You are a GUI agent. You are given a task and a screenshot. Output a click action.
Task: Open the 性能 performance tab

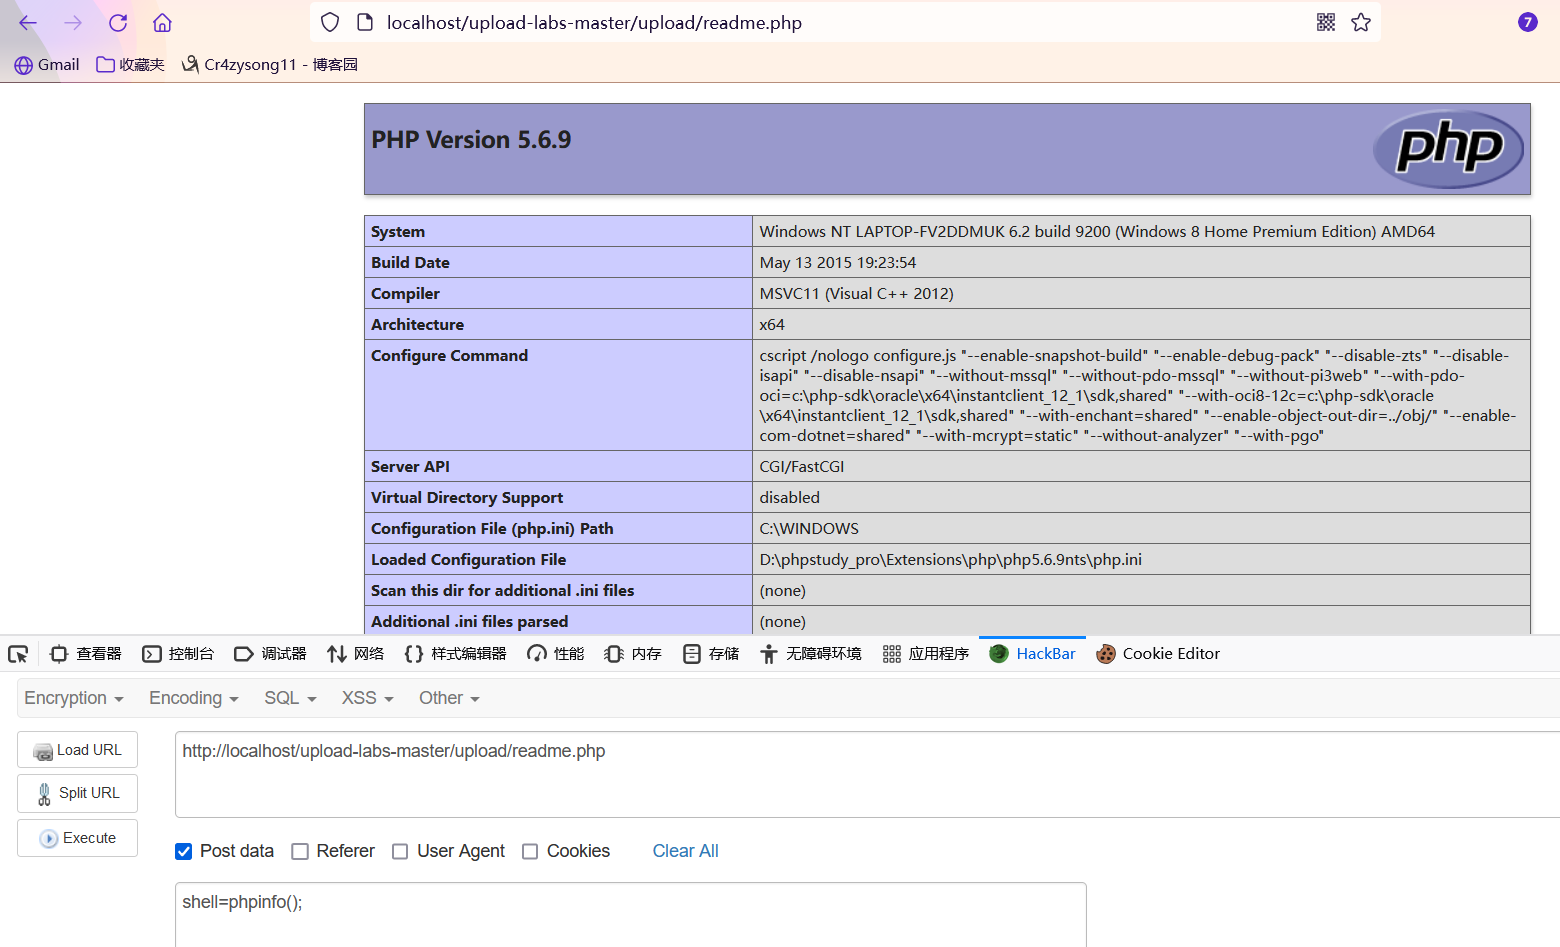(556, 654)
